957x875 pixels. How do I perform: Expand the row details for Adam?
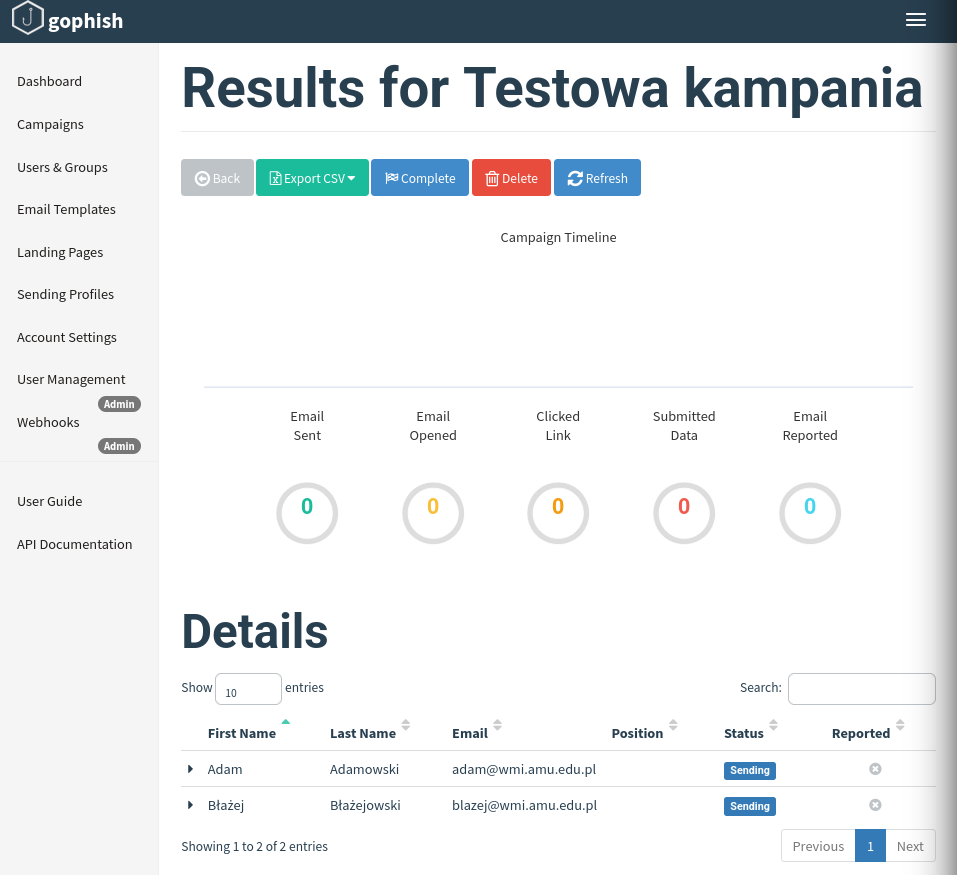coord(190,769)
